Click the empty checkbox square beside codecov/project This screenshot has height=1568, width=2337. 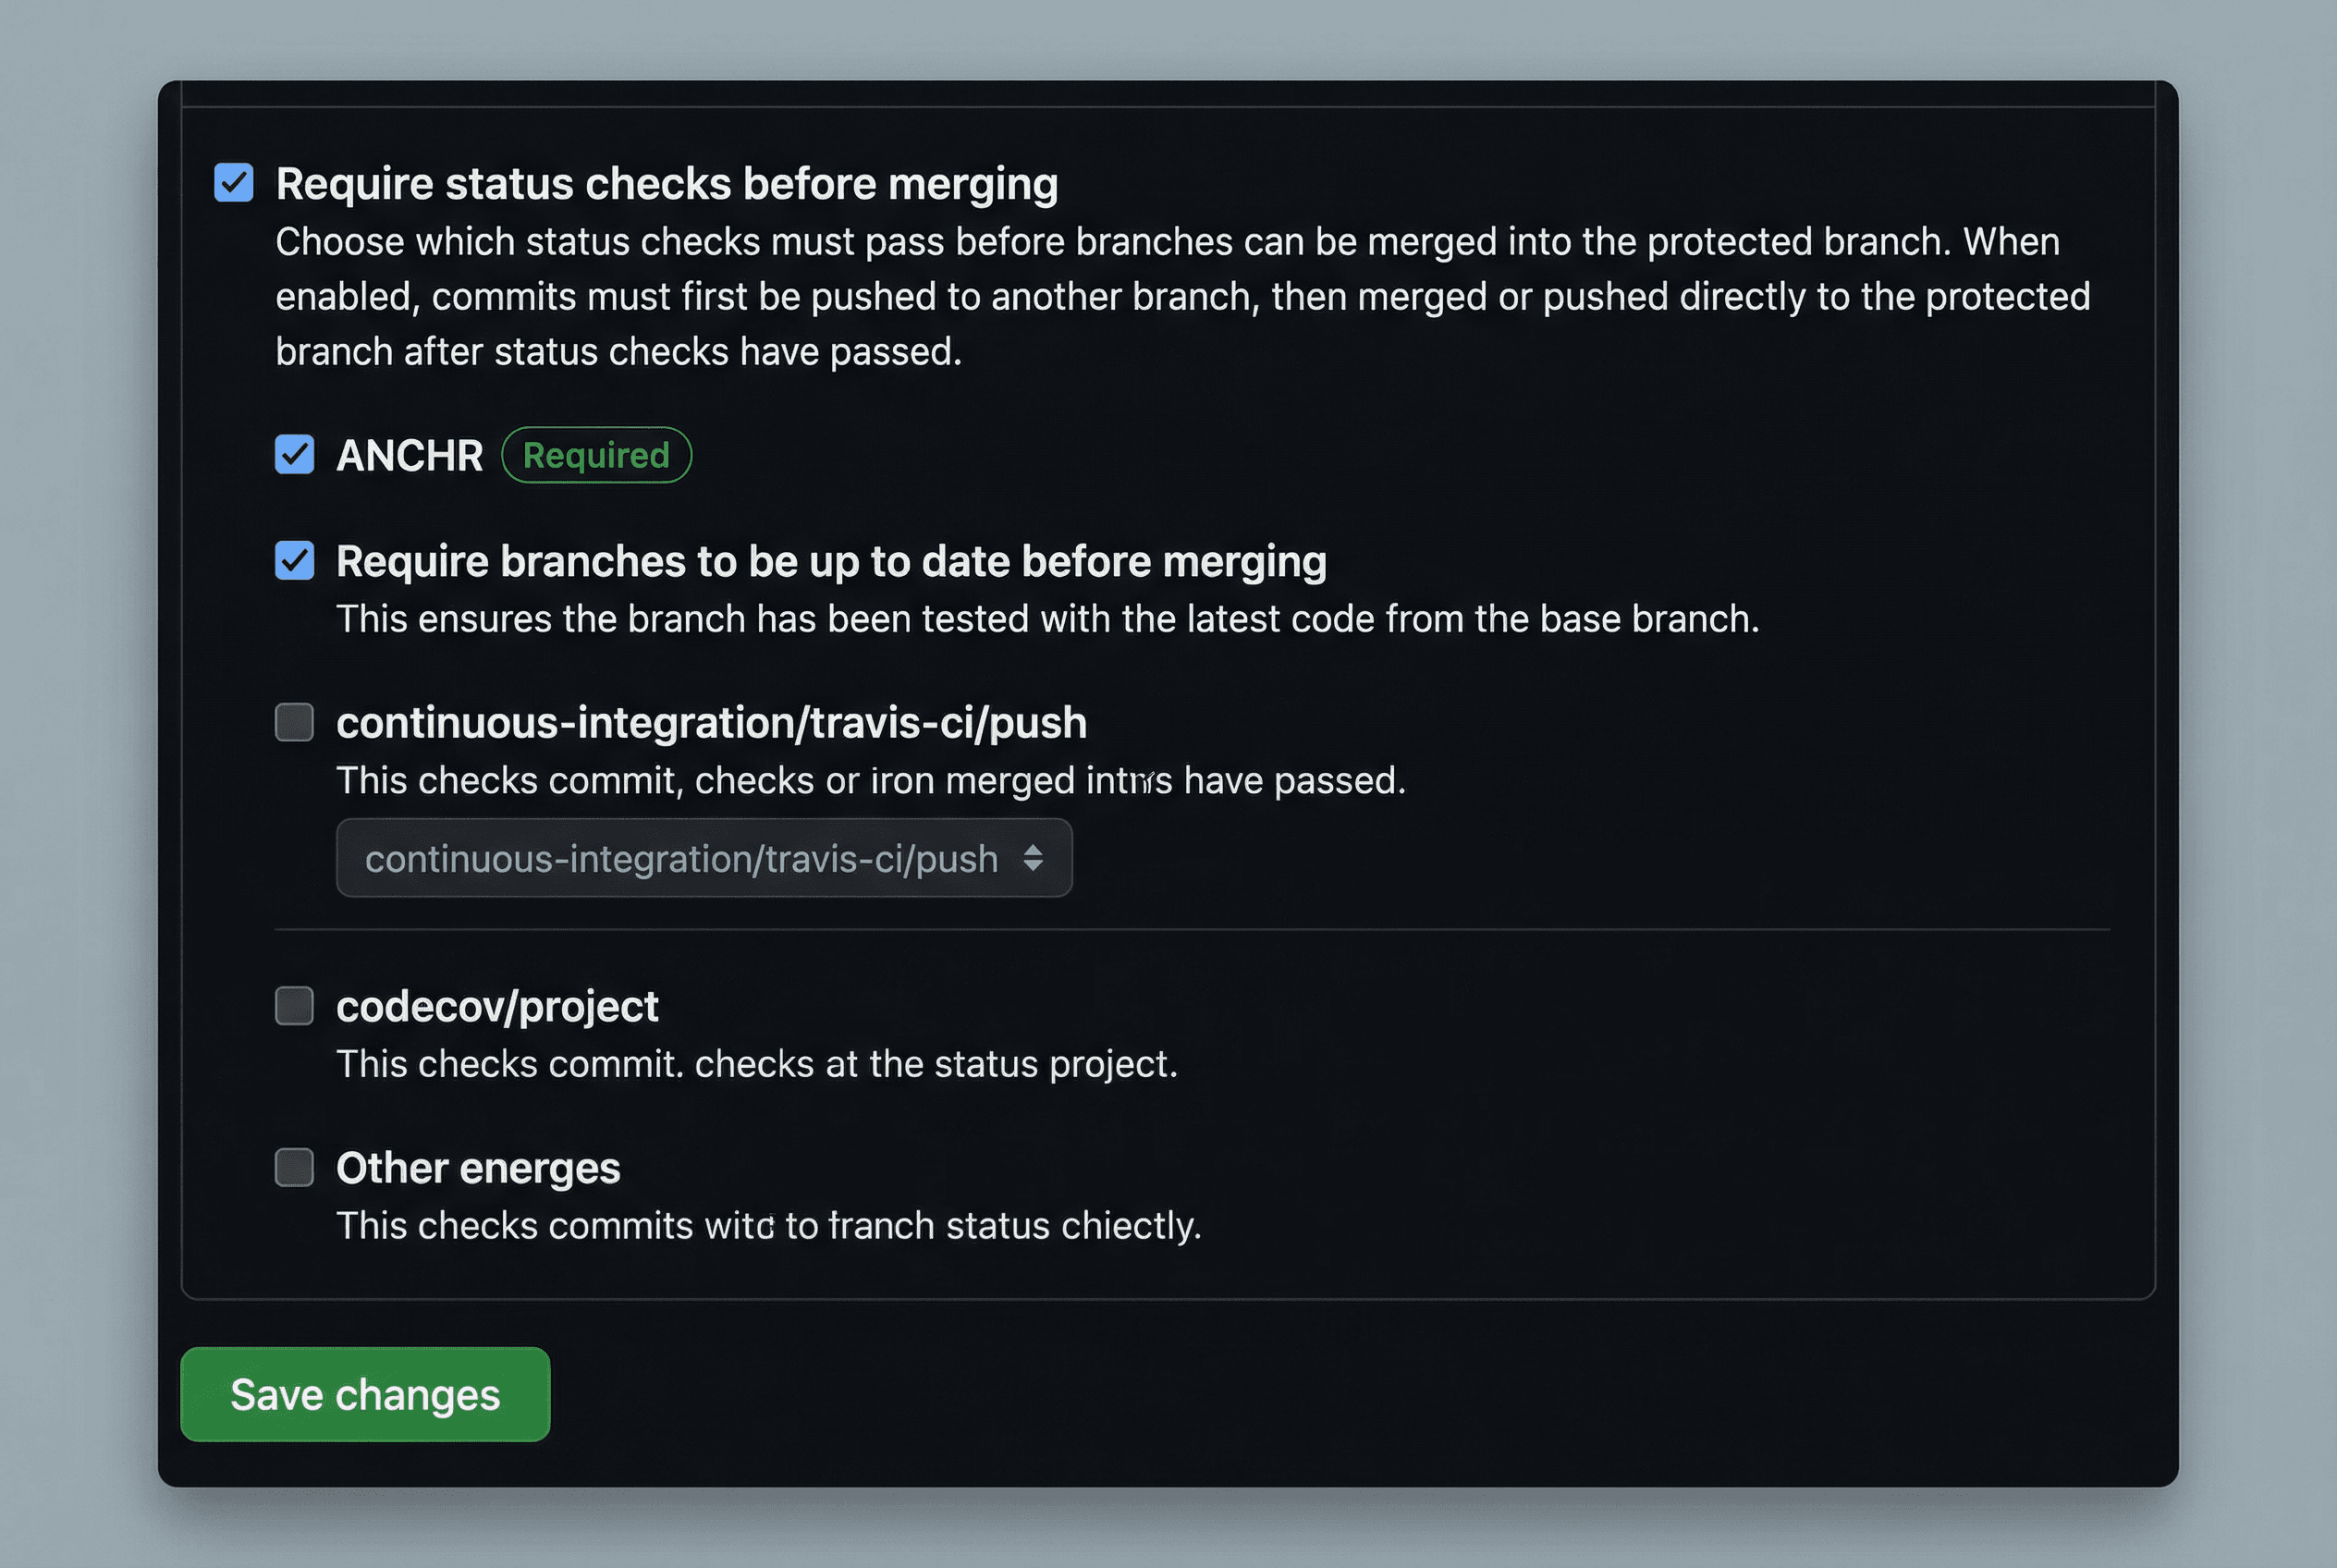[294, 1007]
